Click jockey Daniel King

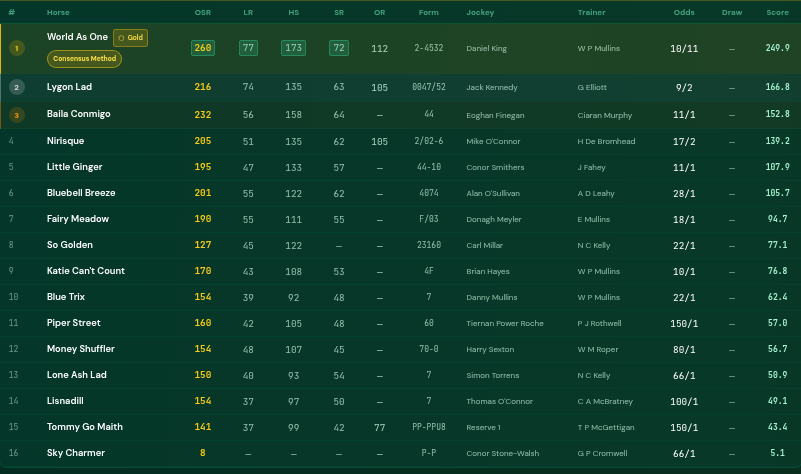click(x=486, y=49)
